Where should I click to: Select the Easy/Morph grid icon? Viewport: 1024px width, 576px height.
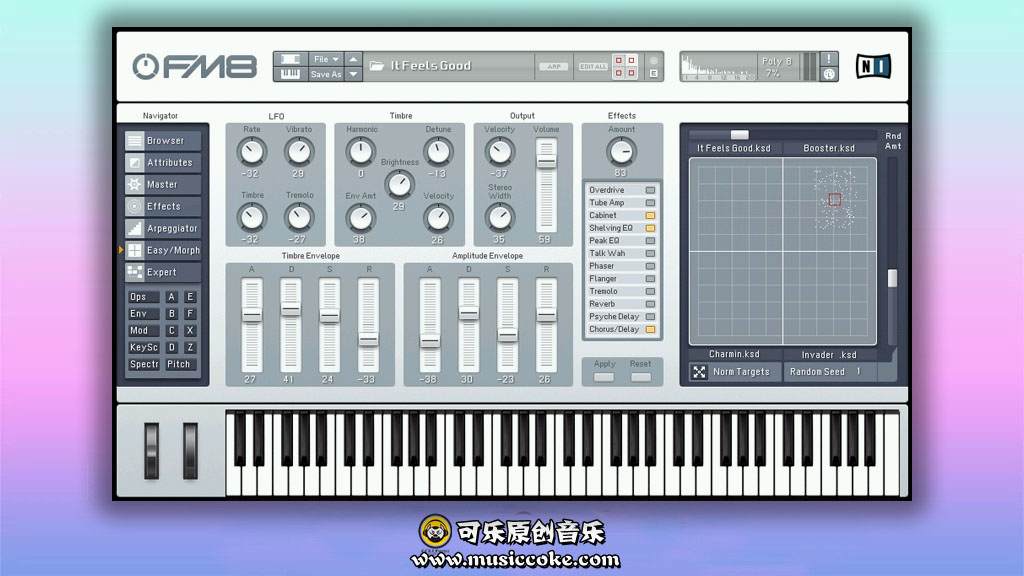click(135, 250)
